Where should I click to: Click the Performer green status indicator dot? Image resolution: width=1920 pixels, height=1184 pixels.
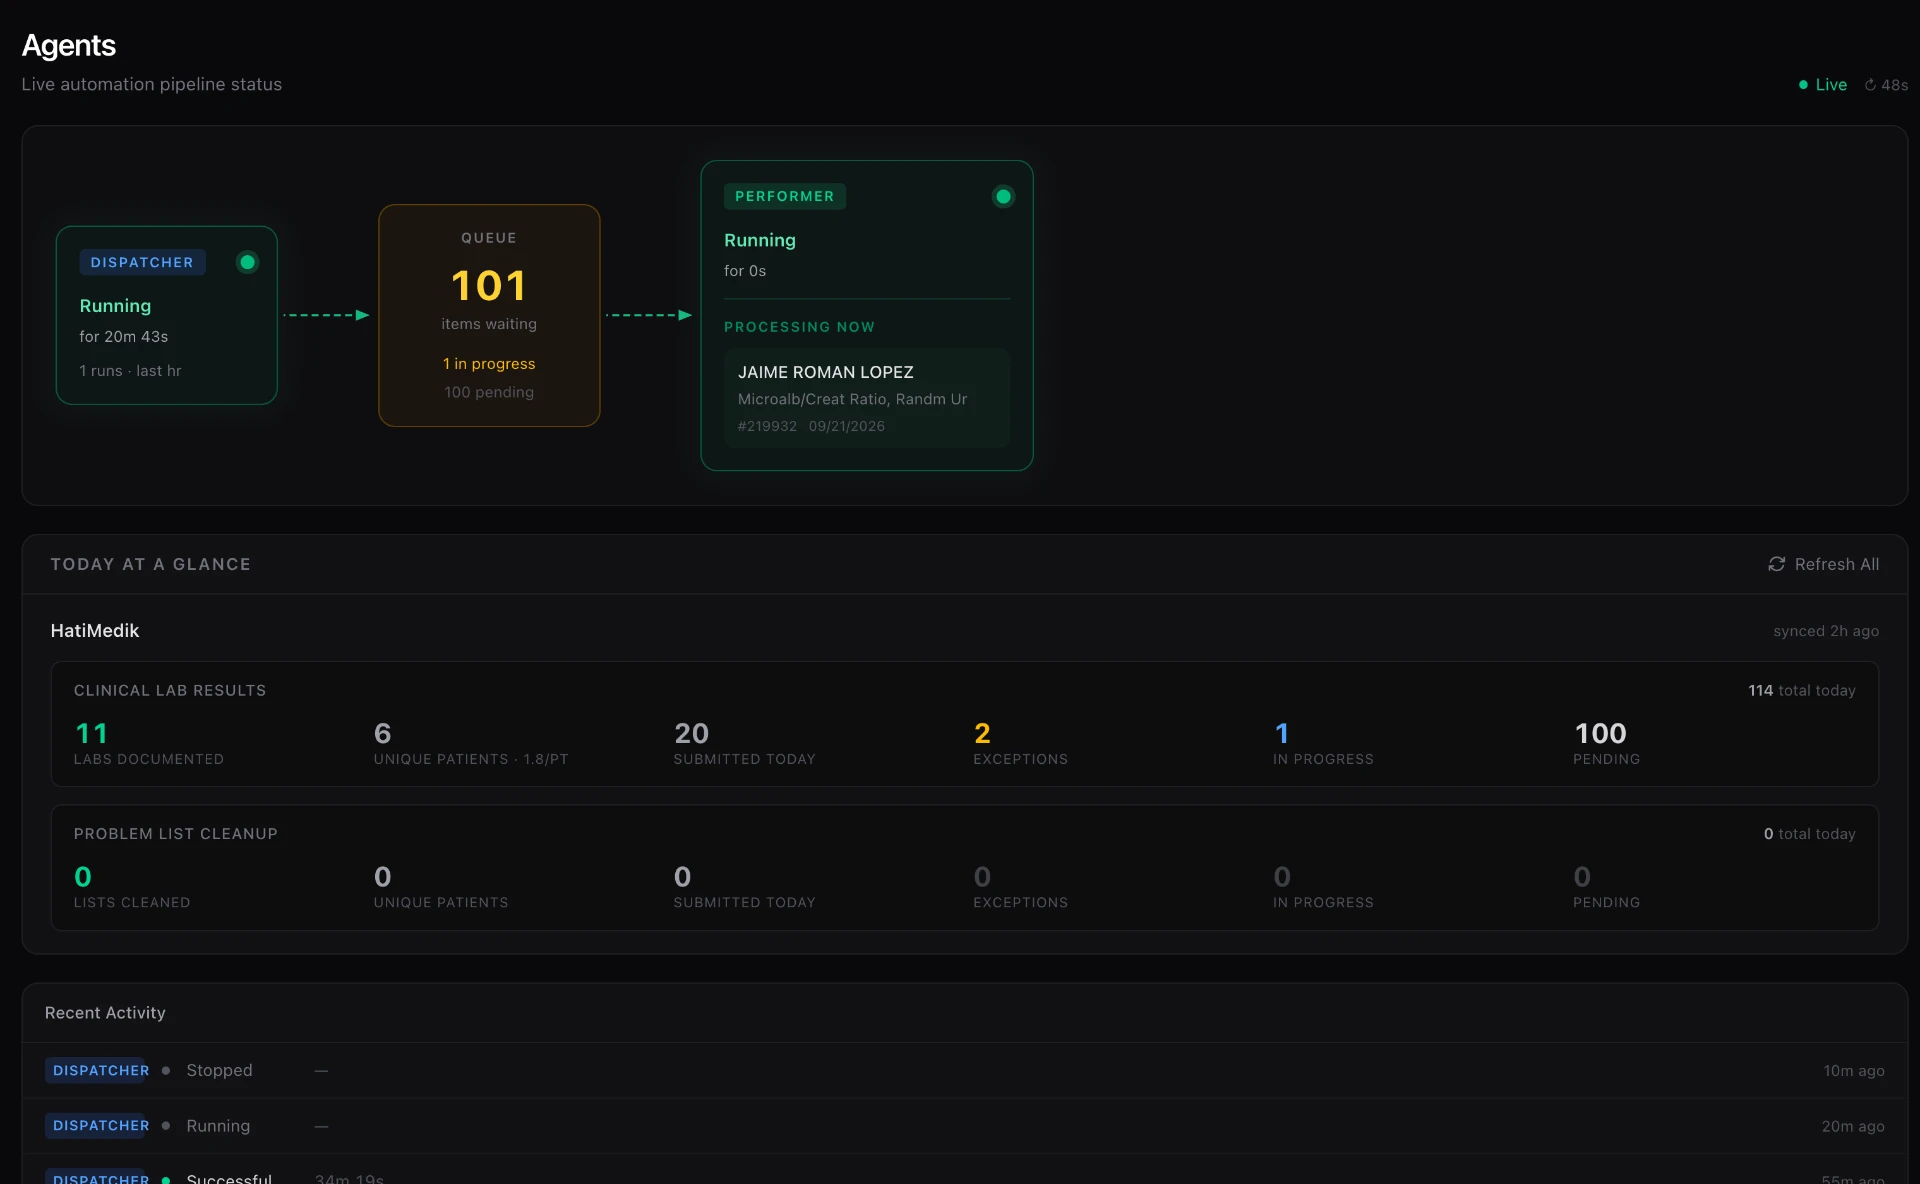pos(1003,196)
